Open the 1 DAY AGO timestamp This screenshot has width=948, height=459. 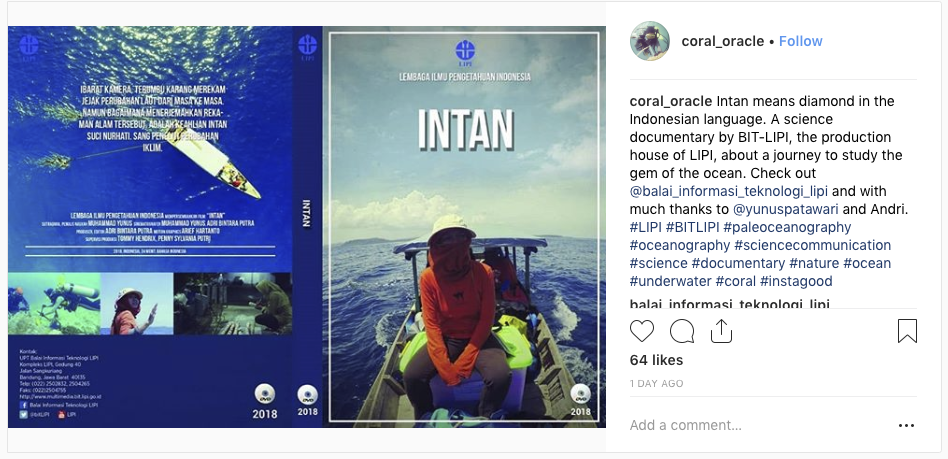[x=656, y=383]
